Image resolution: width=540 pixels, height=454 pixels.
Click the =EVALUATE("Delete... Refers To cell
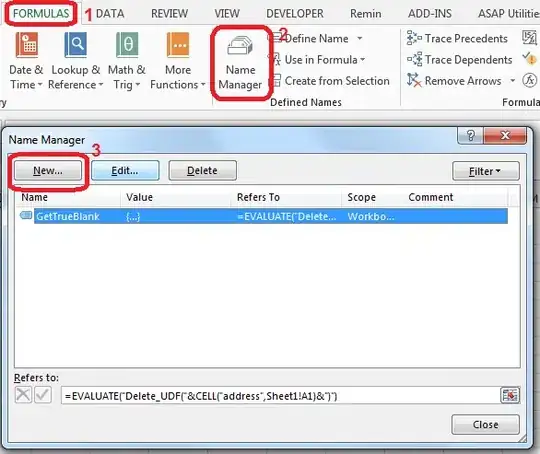coord(287,216)
